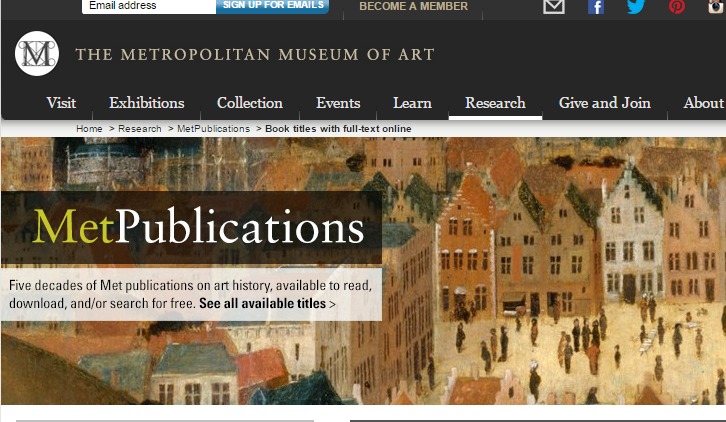Open the Give and Join menu

point(605,103)
